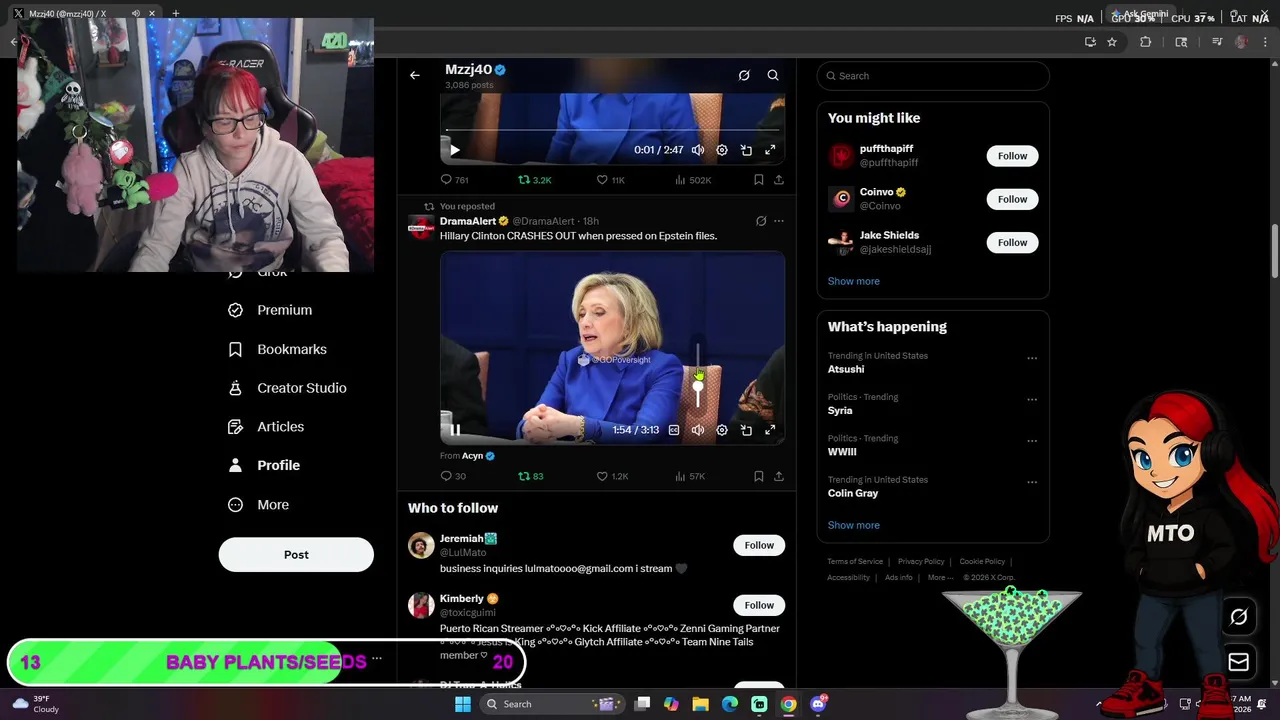The image size is (1280, 720).
Task: Open floating Messages envelope button
Action: click(1239, 662)
